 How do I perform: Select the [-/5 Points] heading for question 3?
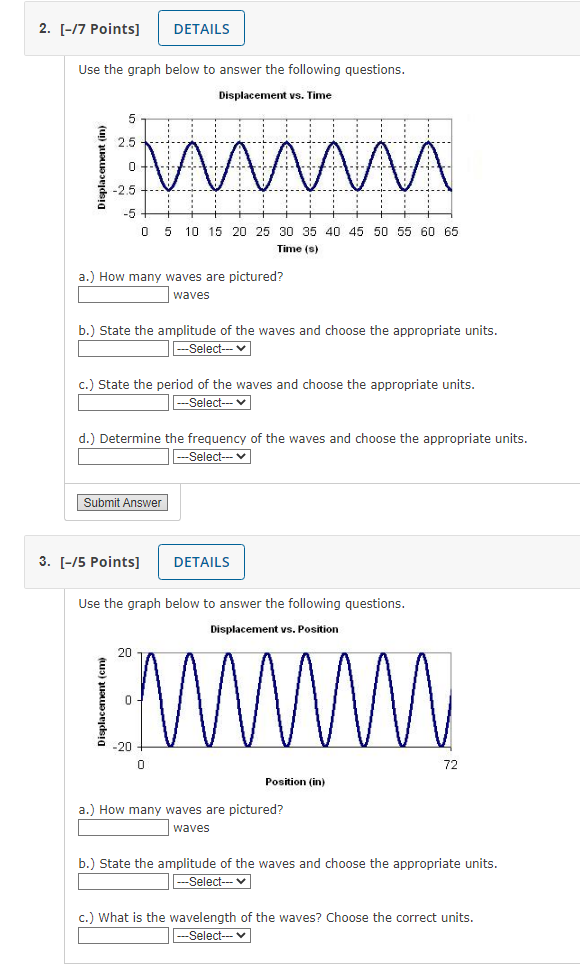(x=98, y=562)
